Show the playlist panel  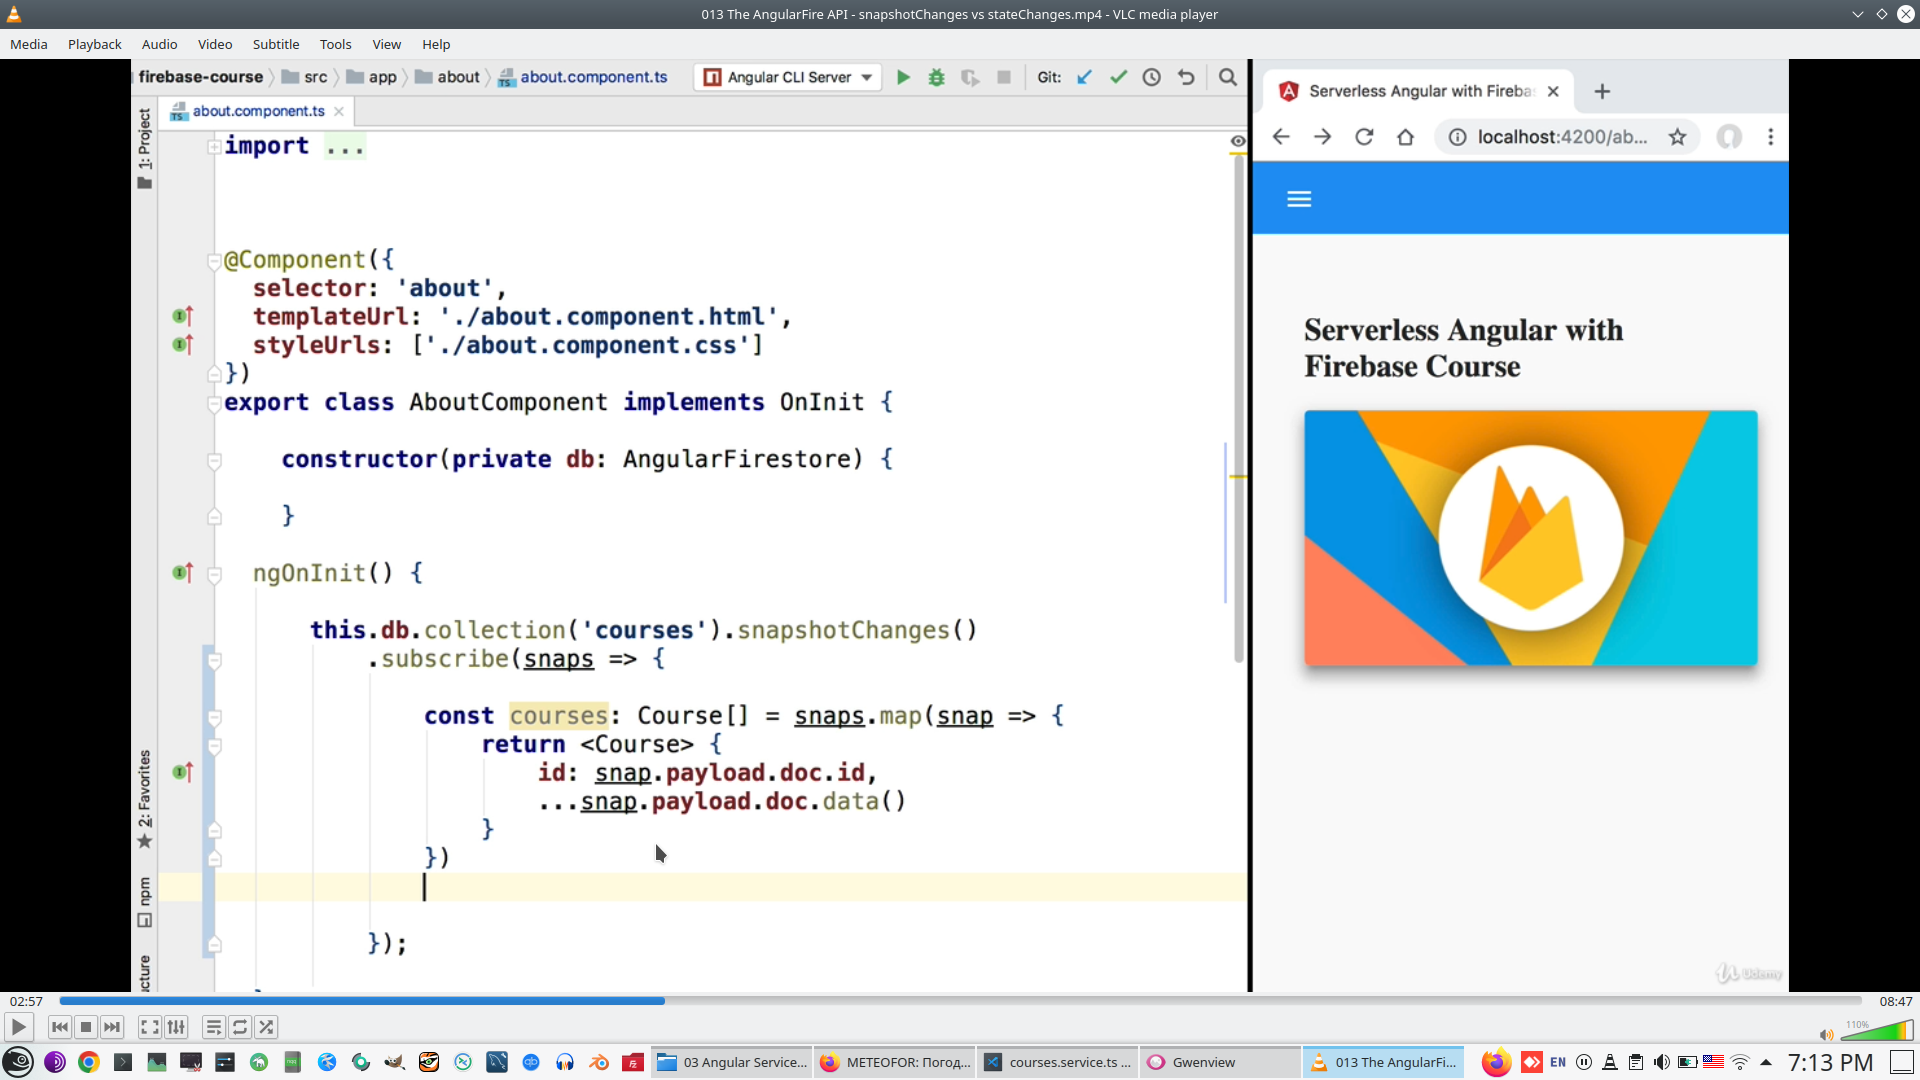coord(213,1027)
